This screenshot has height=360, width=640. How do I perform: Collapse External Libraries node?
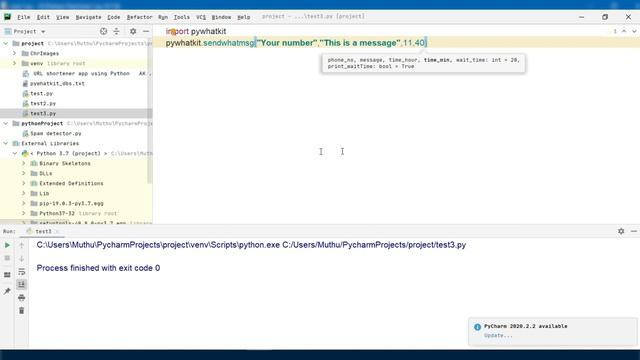tap(6, 143)
